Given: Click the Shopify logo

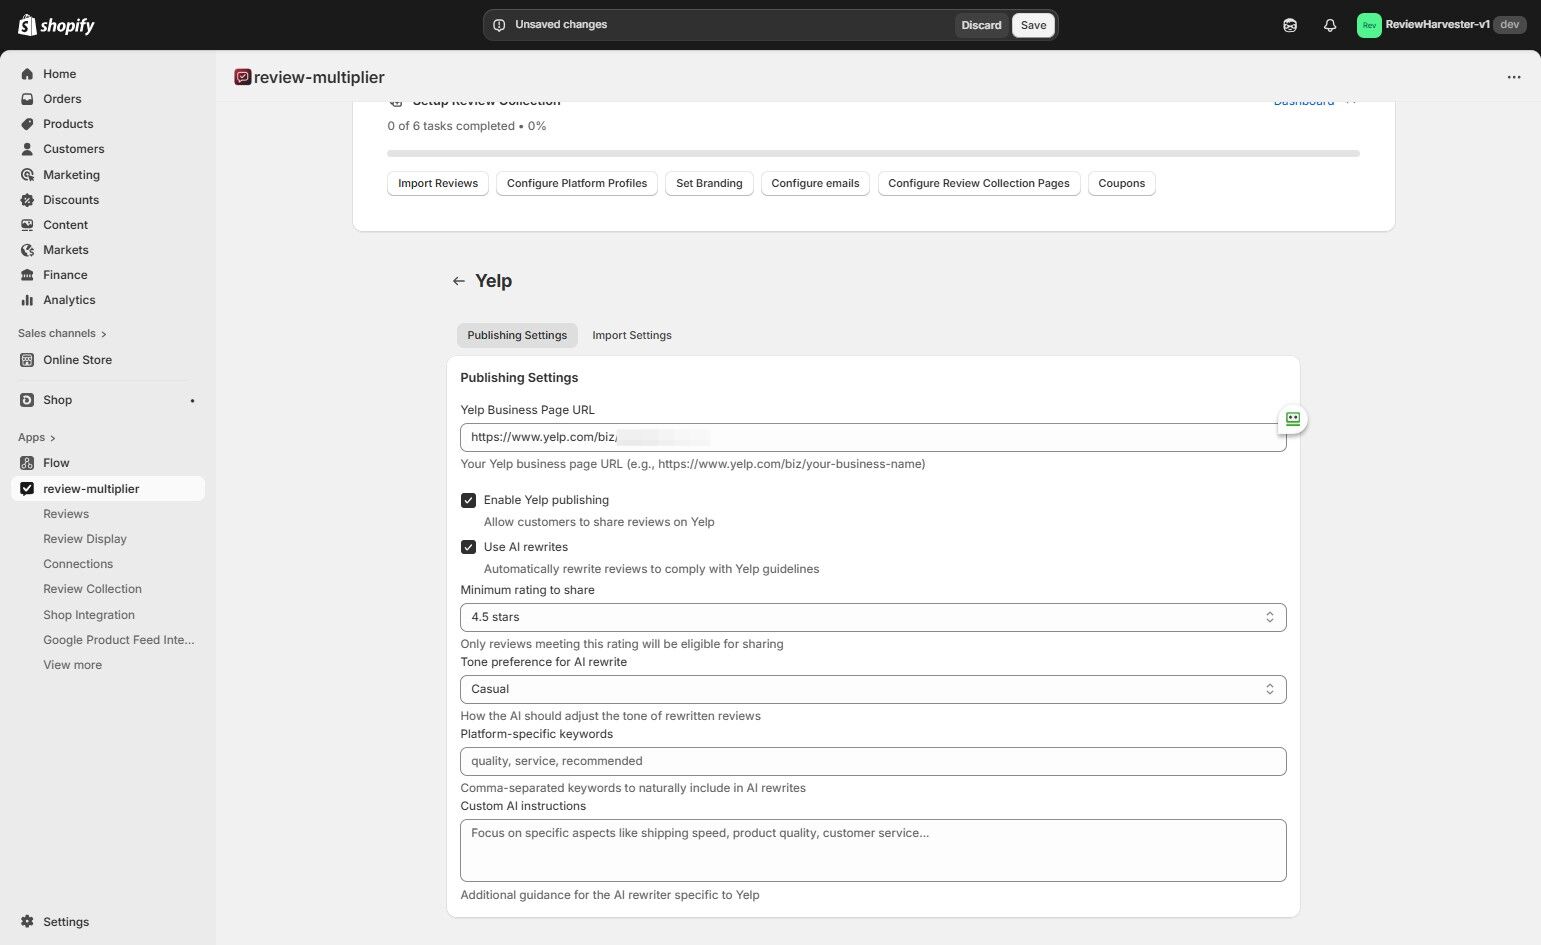Looking at the screenshot, I should point(55,24).
